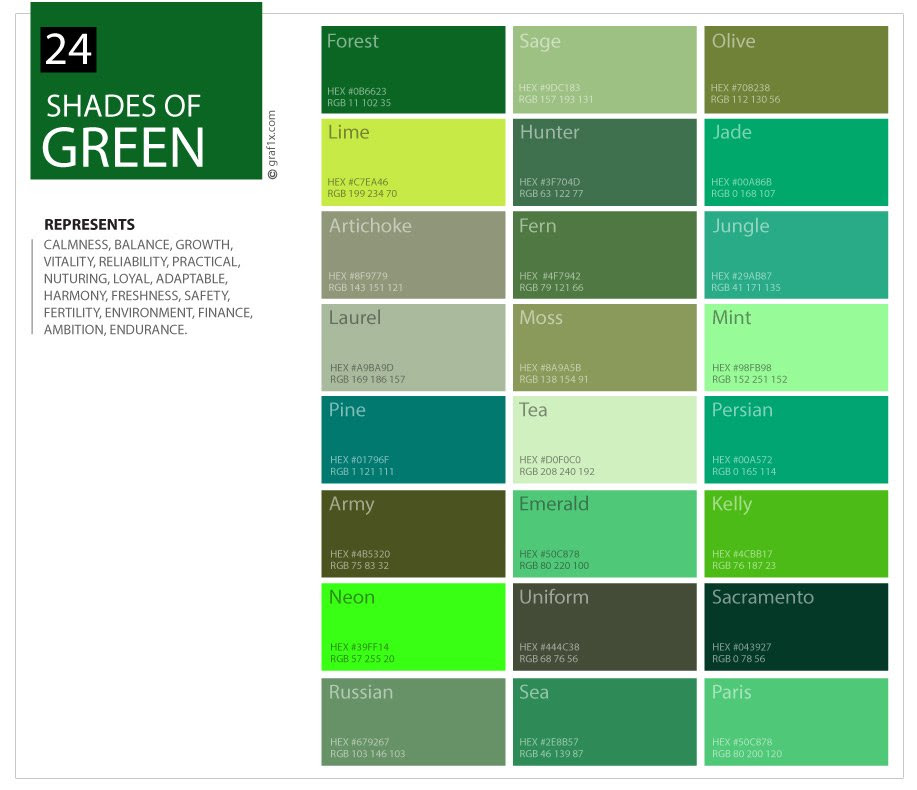Click the Emerald swatch

pyautogui.click(x=604, y=532)
